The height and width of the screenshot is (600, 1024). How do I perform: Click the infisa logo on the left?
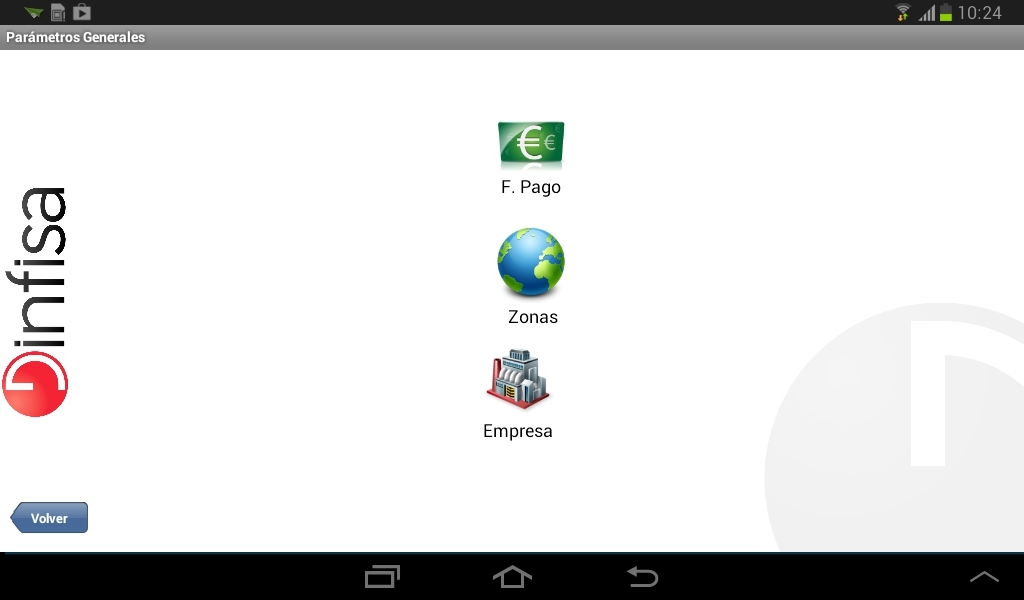click(x=35, y=302)
